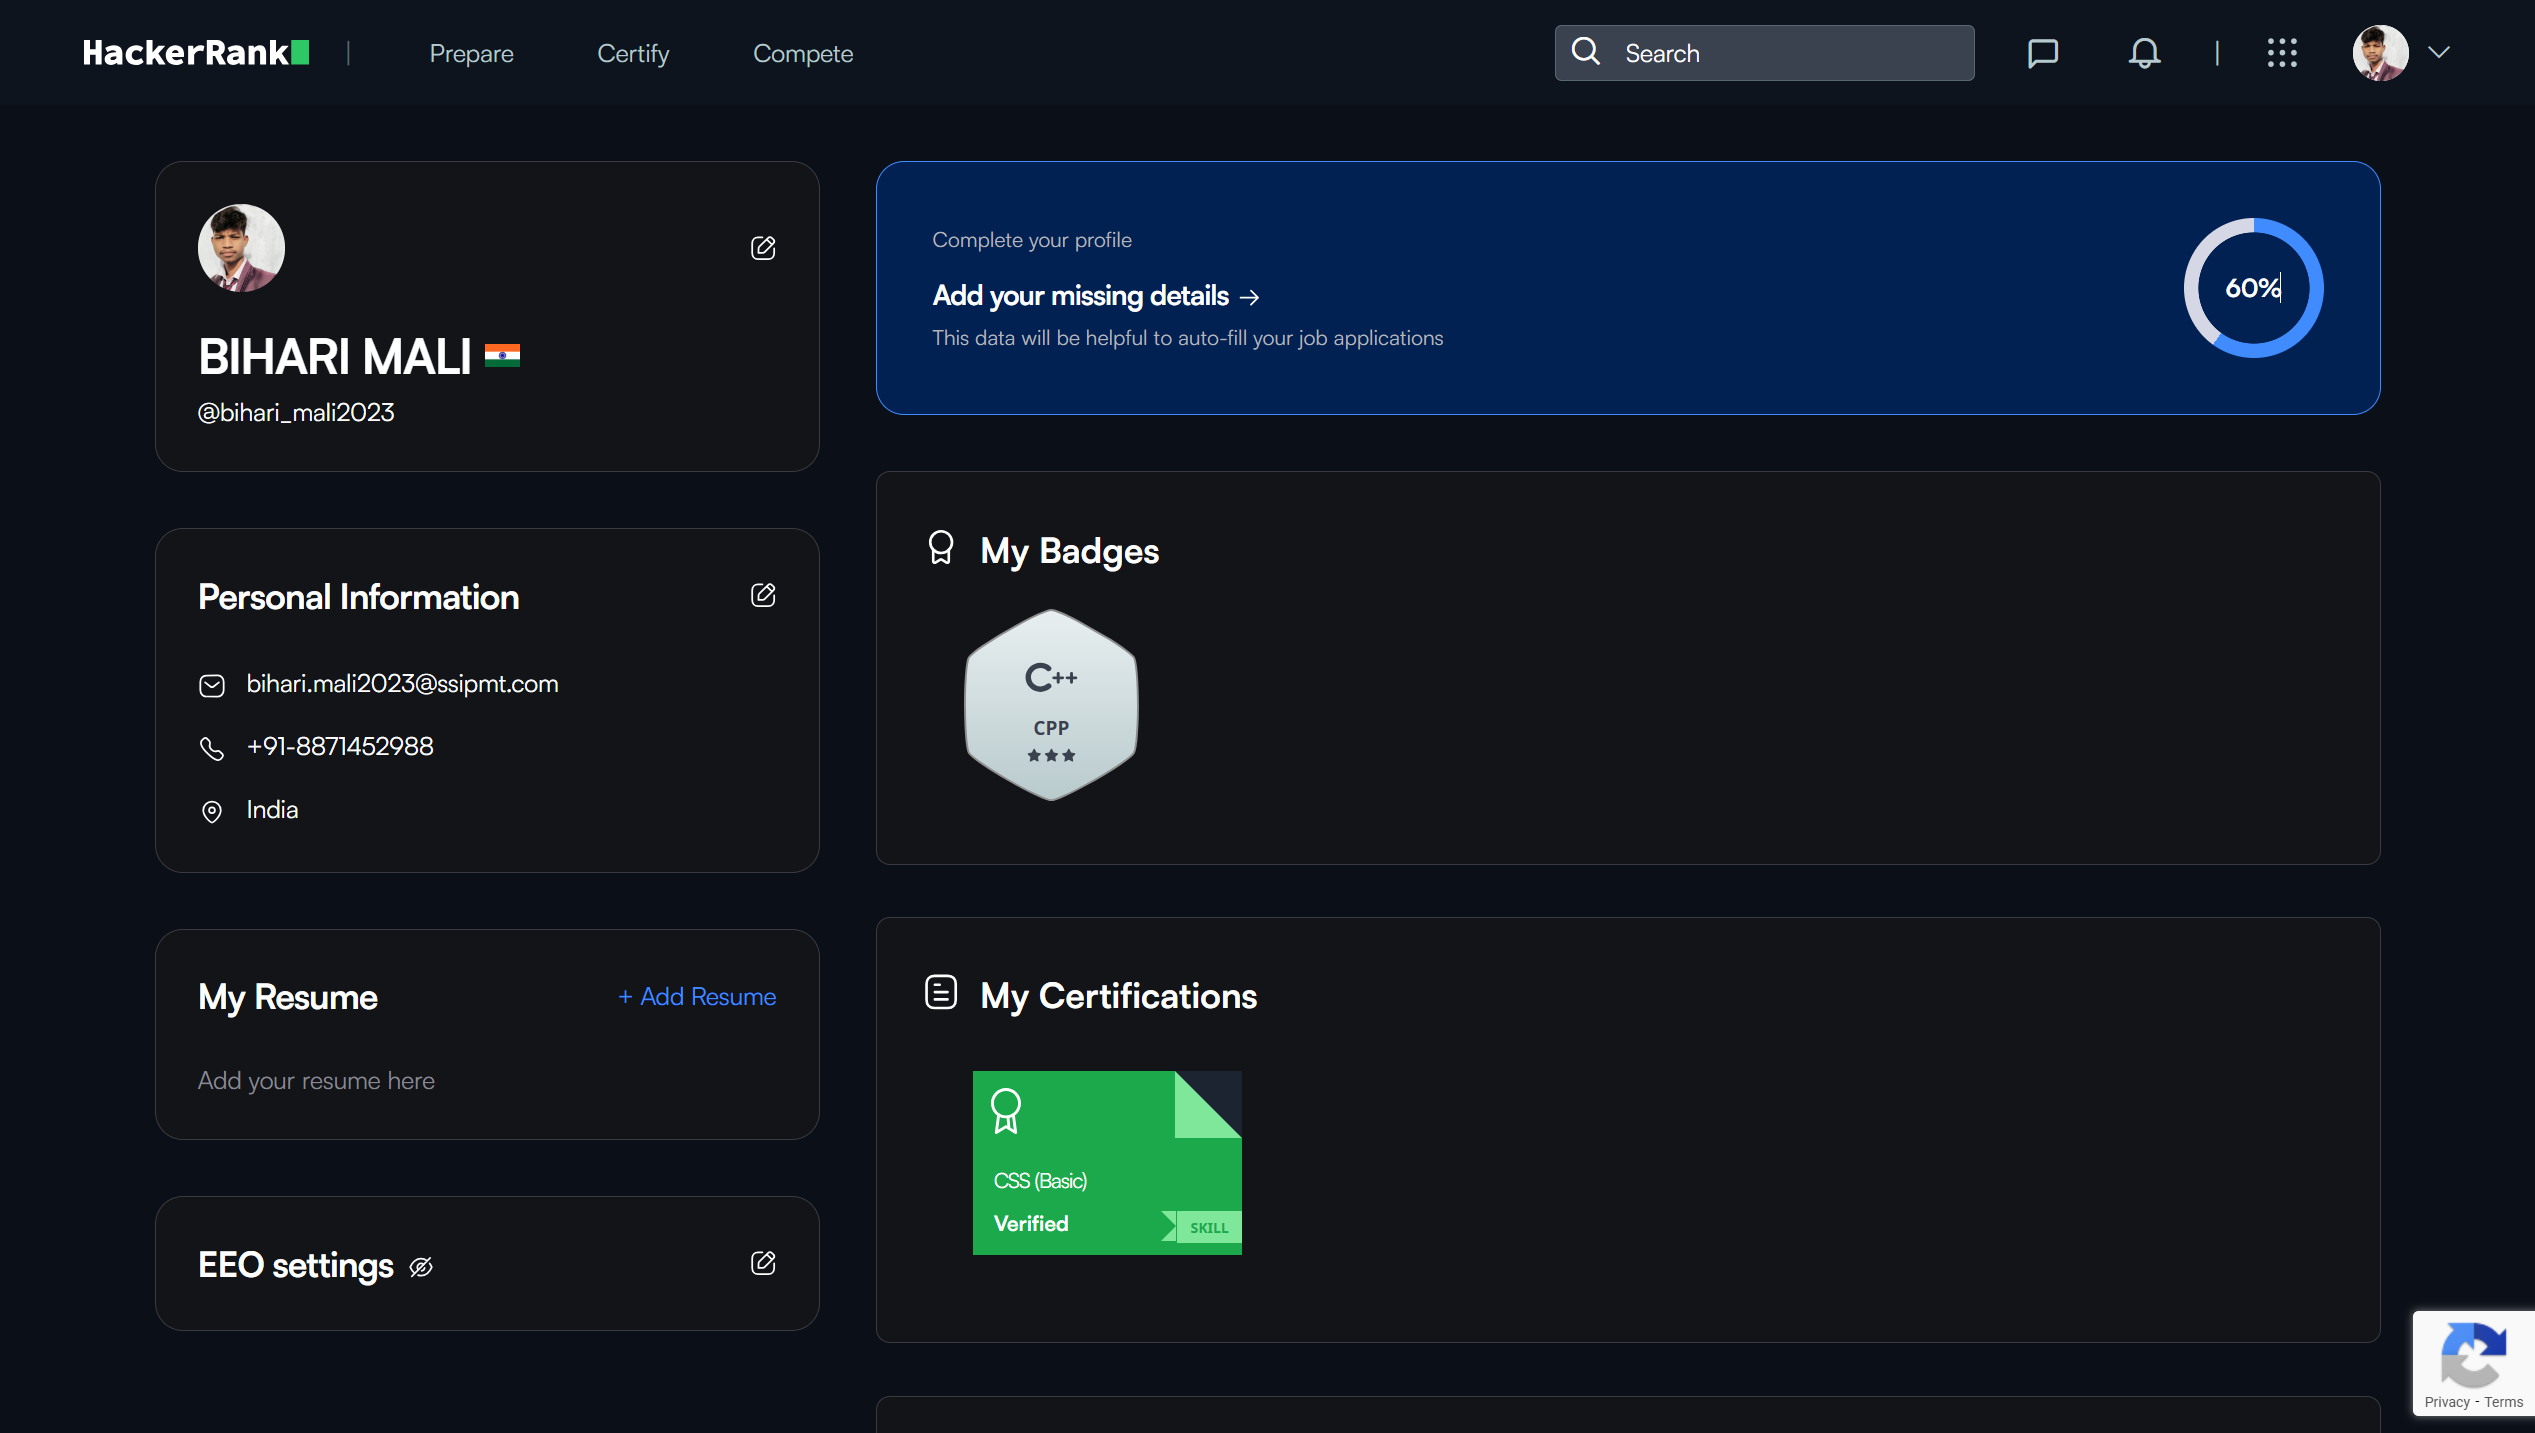Click the location pin icon
Screen dimensions: 2535x1433
pos(212,811)
